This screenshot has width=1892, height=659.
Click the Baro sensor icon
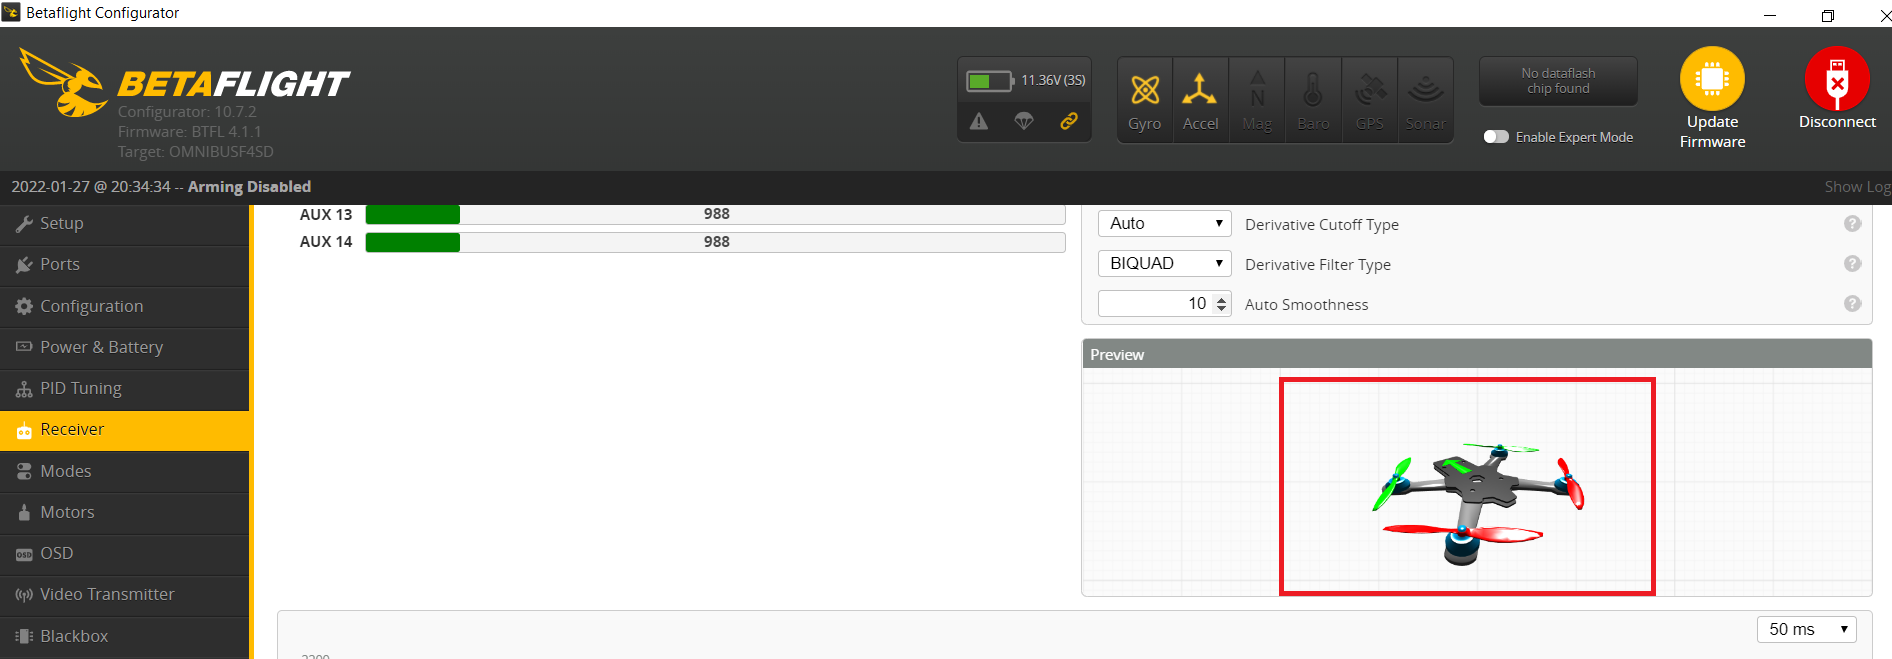[x=1313, y=90]
